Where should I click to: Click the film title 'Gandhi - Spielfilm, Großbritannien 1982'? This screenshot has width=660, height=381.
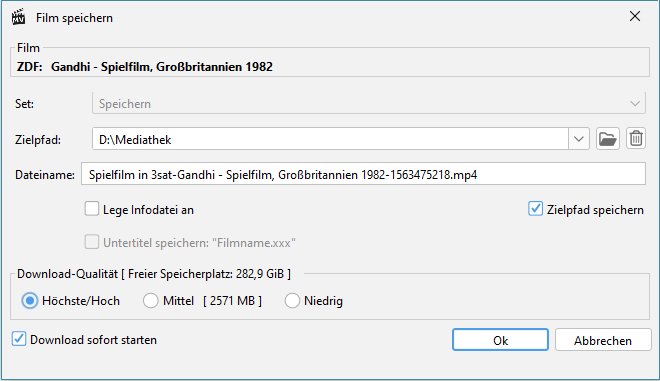162,67
